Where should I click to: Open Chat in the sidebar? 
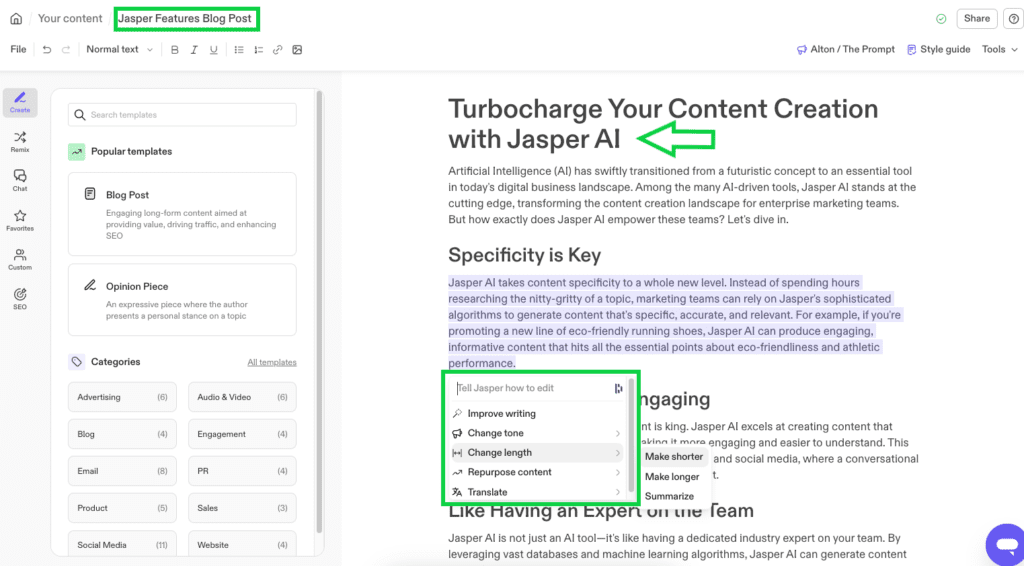pyautogui.click(x=20, y=181)
